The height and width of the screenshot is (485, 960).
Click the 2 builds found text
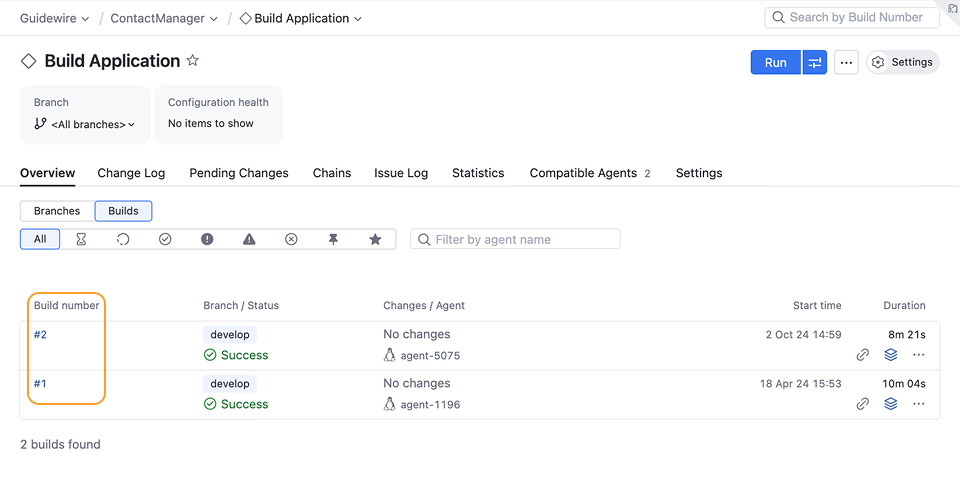point(61,445)
